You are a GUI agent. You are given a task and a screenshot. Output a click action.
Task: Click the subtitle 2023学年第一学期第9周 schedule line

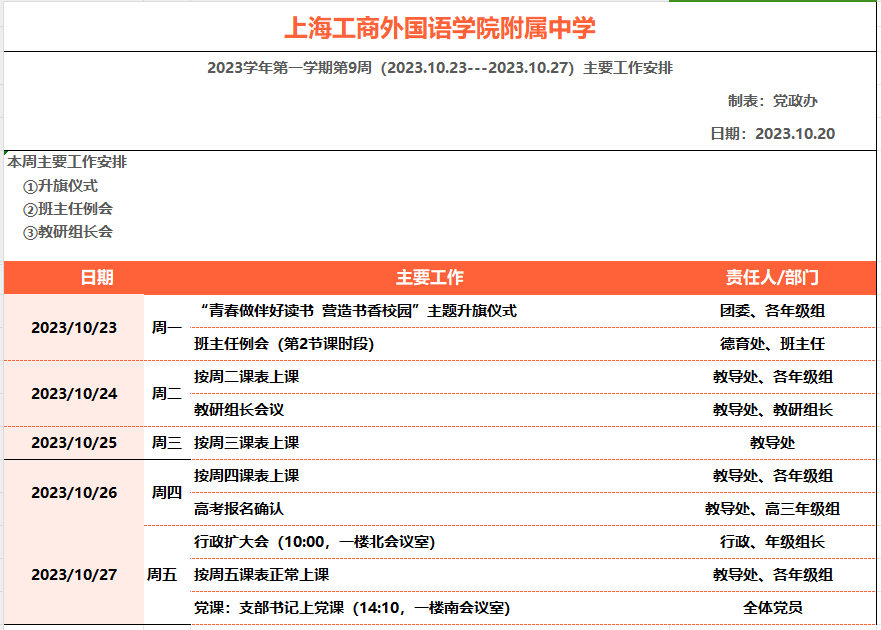click(439, 68)
